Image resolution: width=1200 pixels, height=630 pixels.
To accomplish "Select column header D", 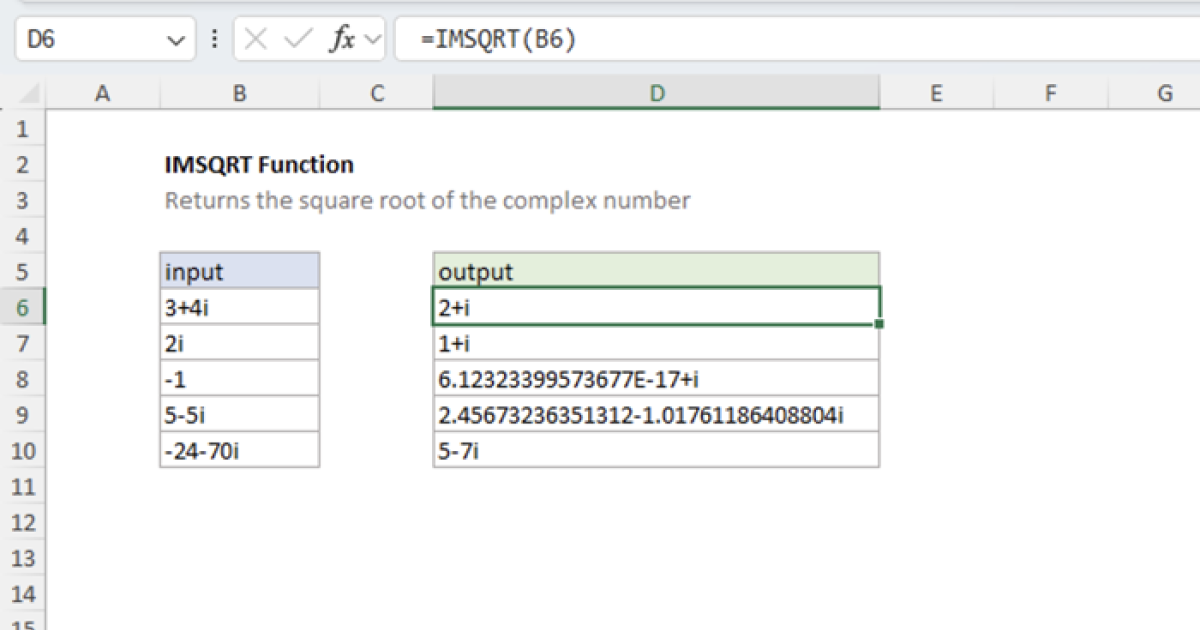I will point(656,92).
